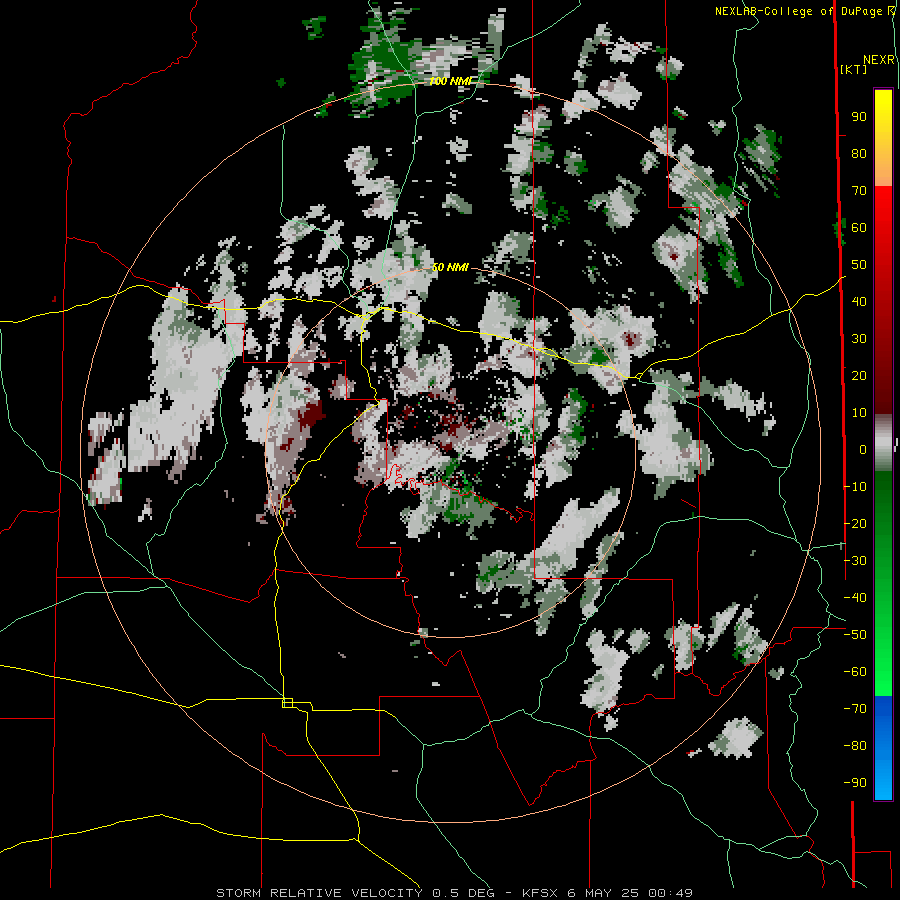This screenshot has width=900, height=900.
Task: Click the -80 value on the velocity scale
Action: tap(855, 746)
